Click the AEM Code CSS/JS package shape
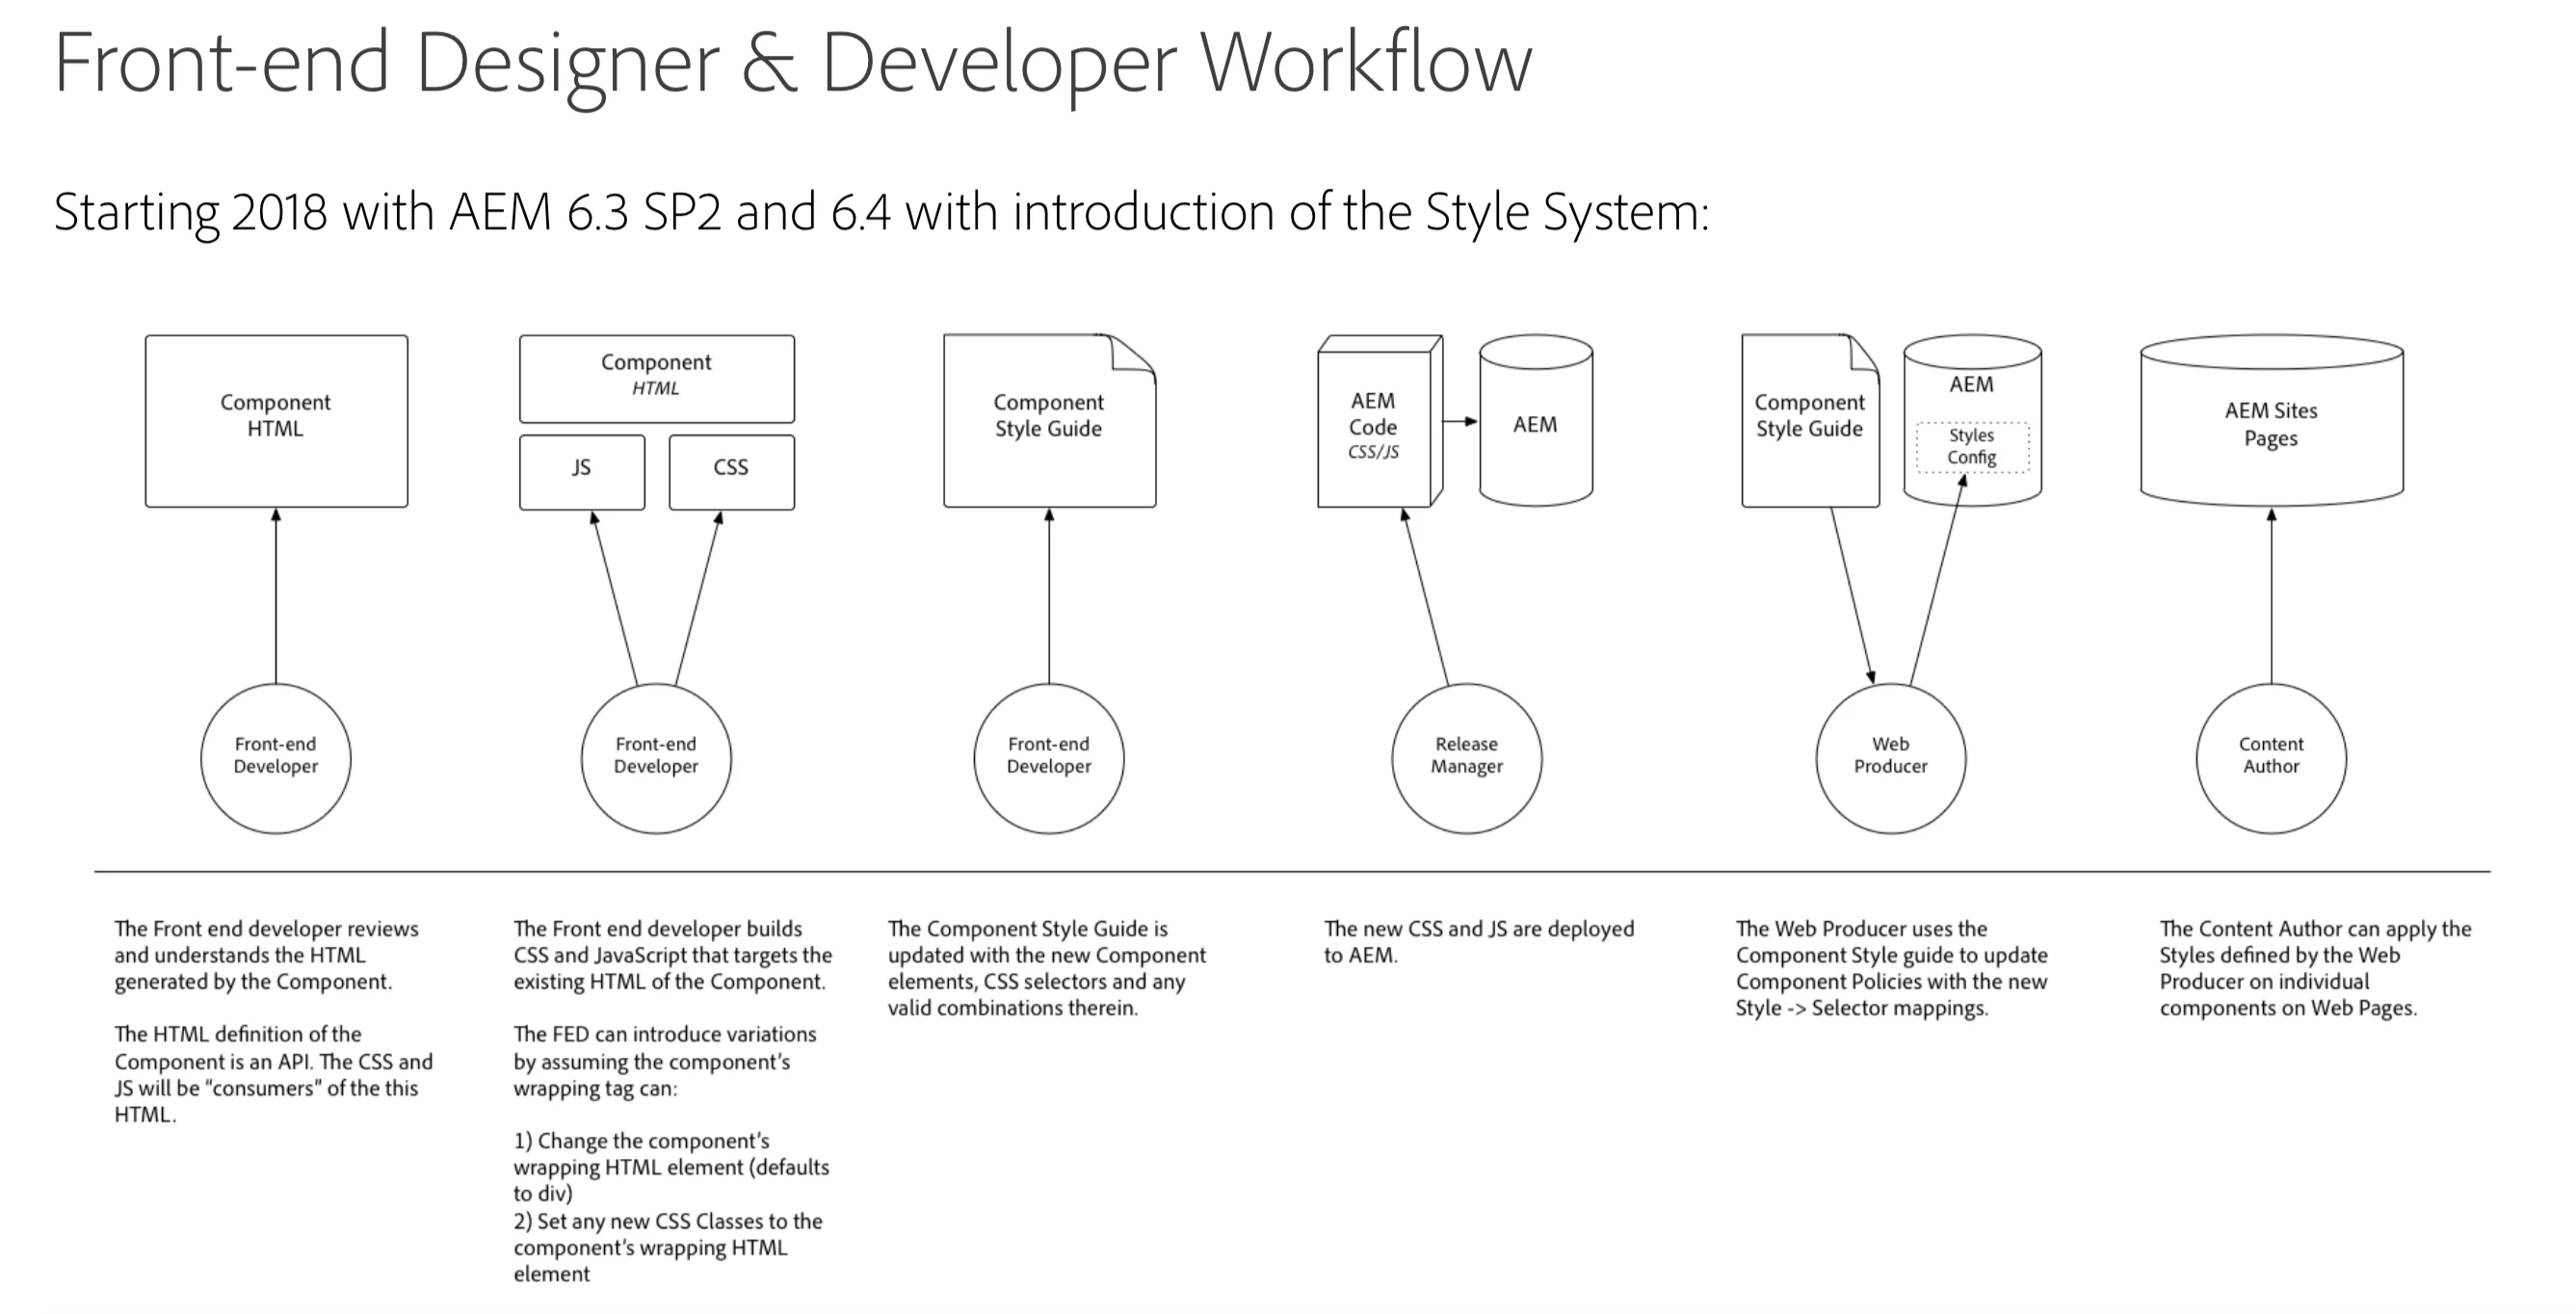The image size is (2576, 1314). point(1373,427)
